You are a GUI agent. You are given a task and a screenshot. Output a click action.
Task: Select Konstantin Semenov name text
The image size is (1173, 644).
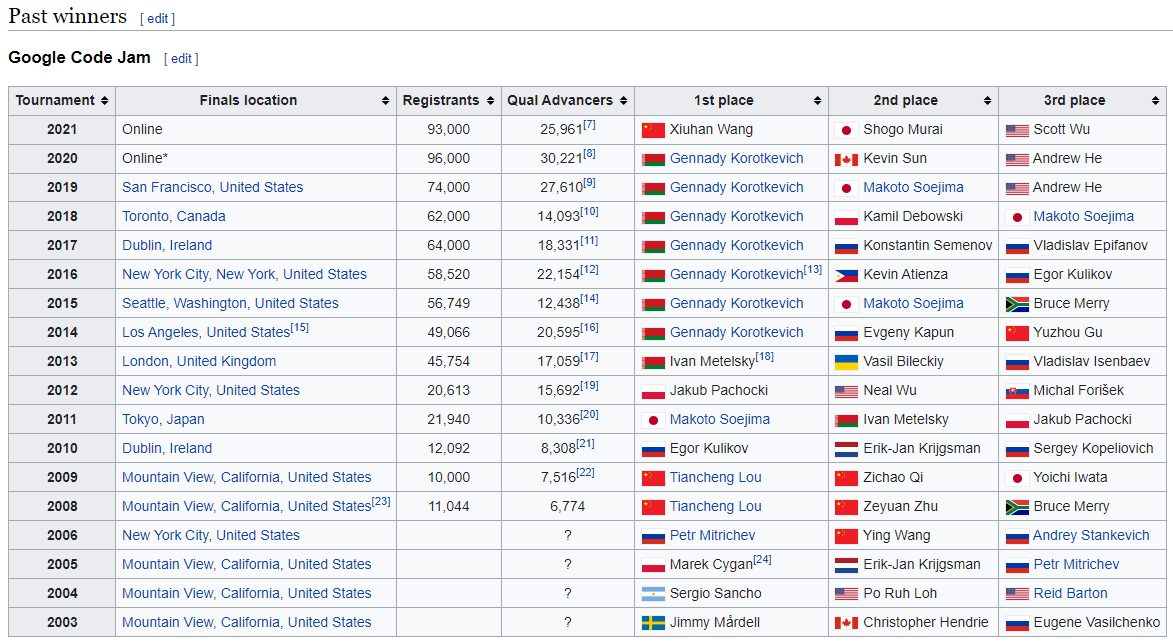pyautogui.click(x=928, y=245)
